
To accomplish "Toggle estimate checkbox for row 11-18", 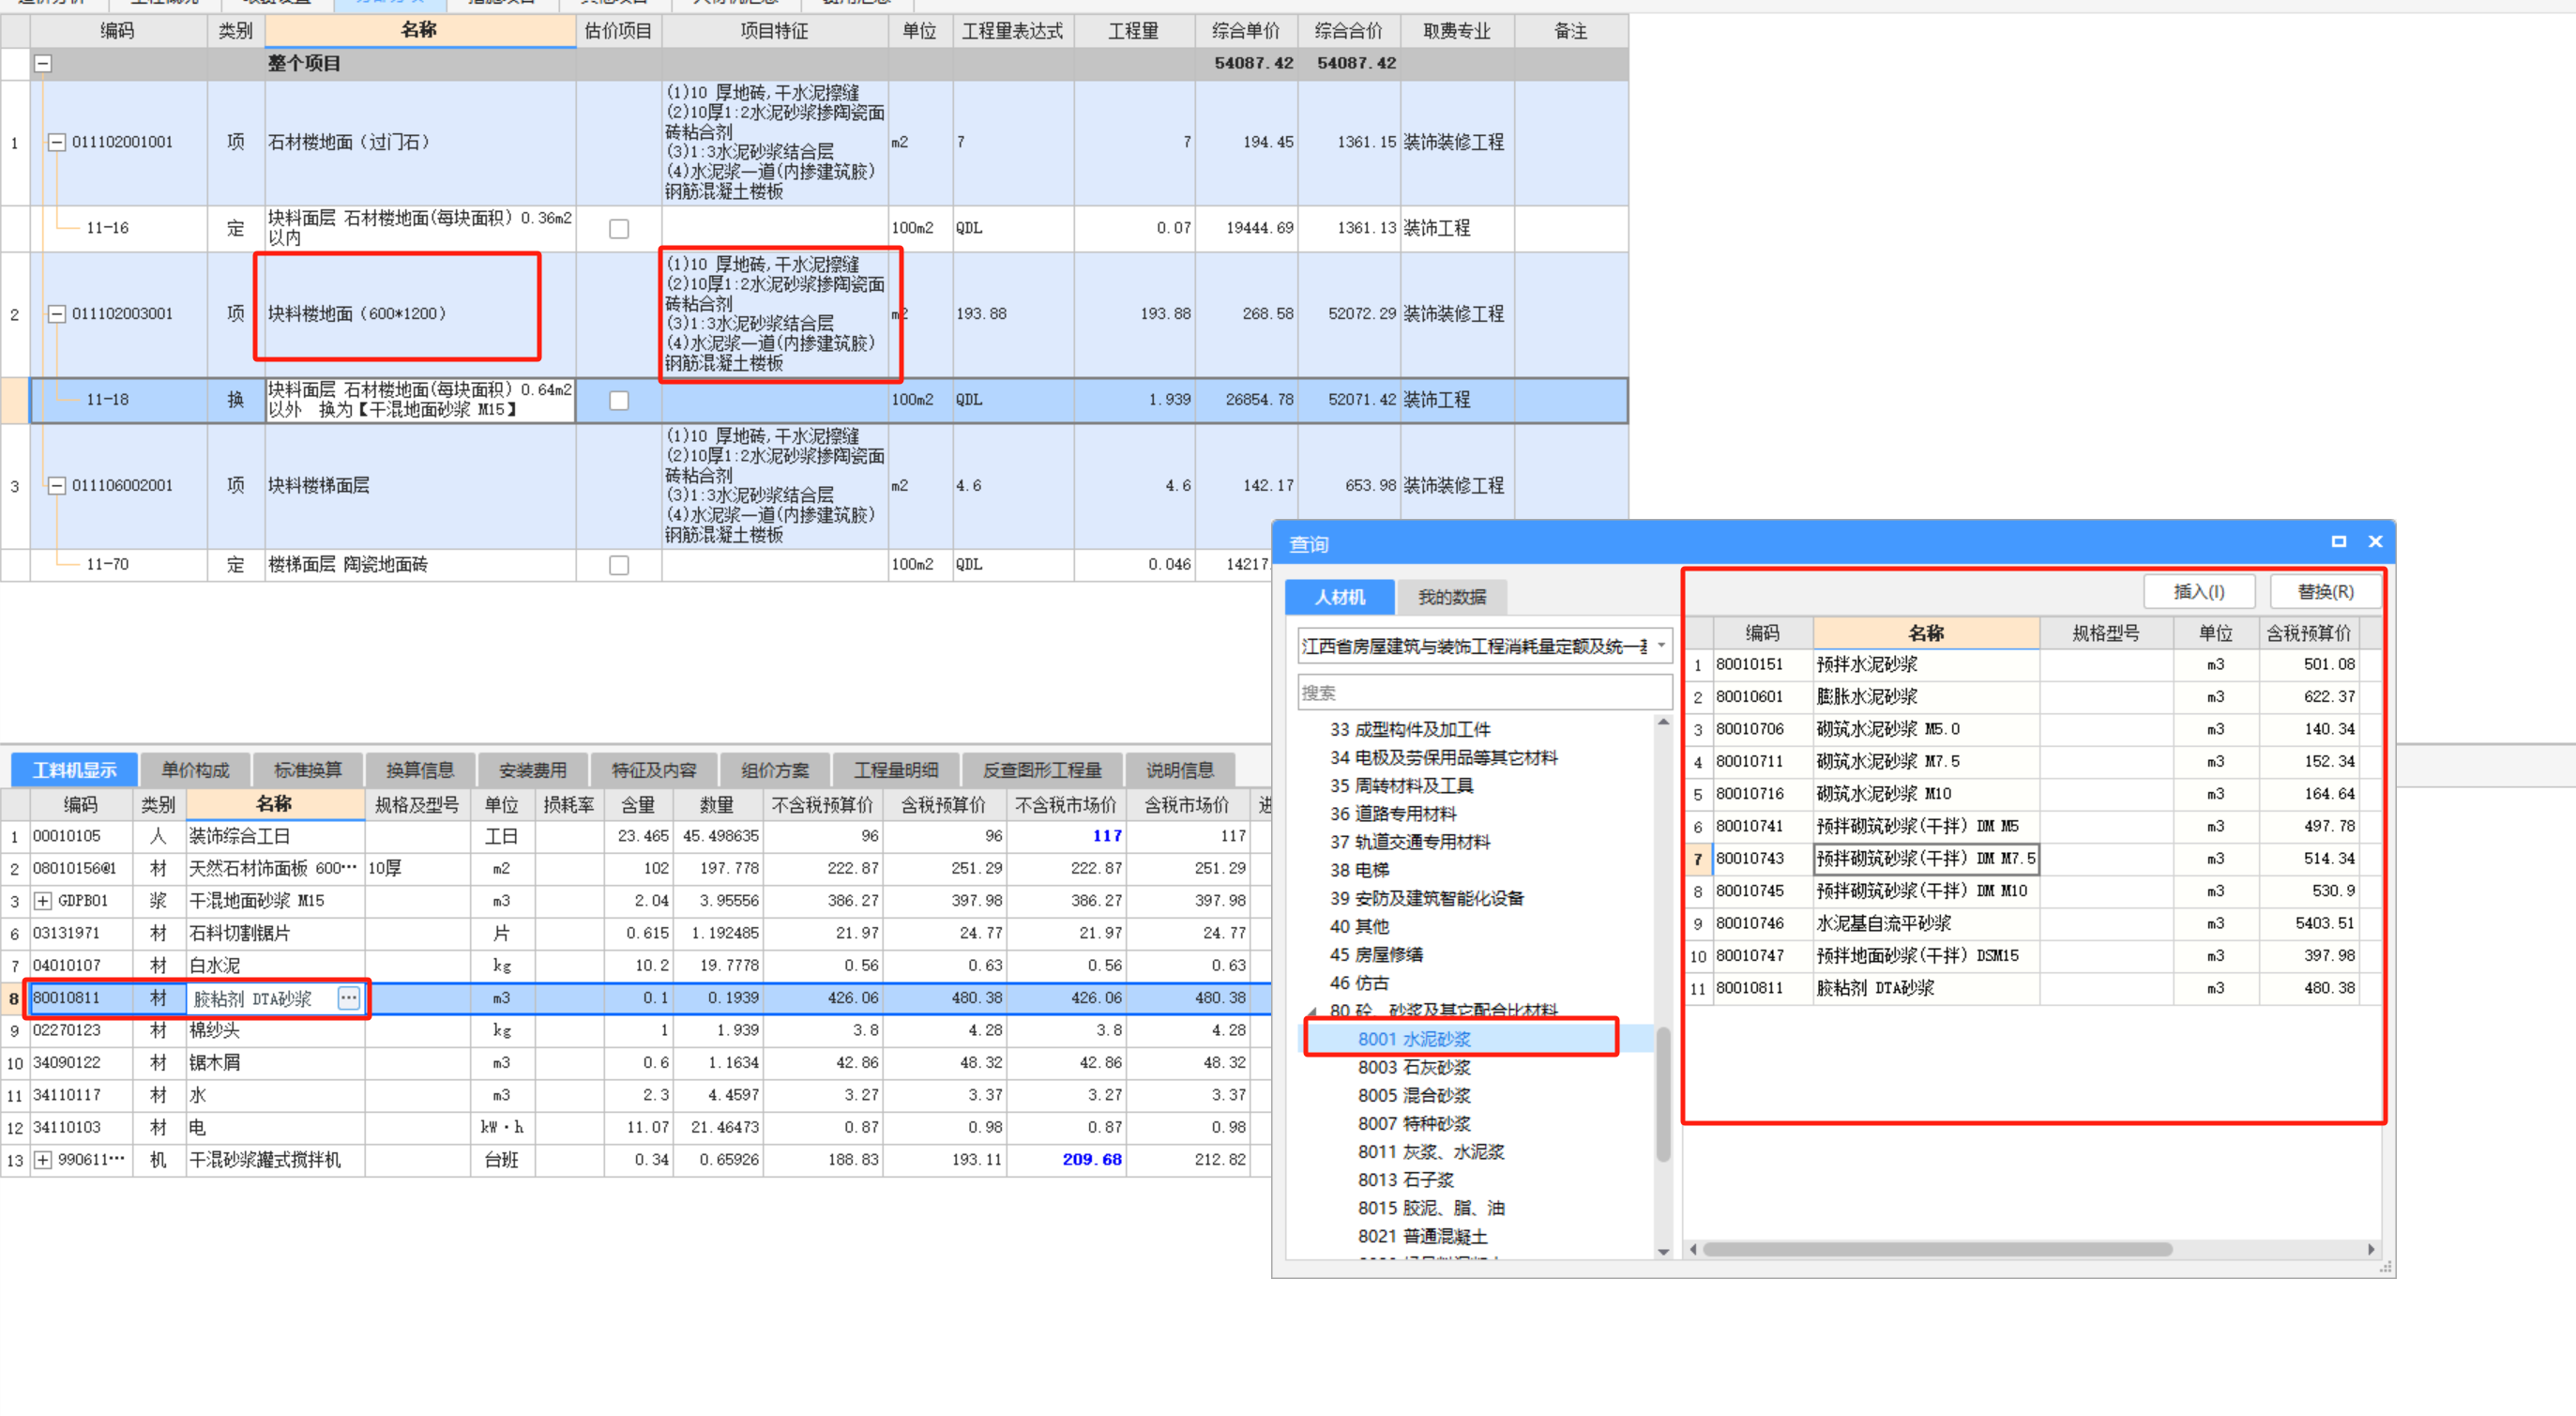I will [619, 401].
